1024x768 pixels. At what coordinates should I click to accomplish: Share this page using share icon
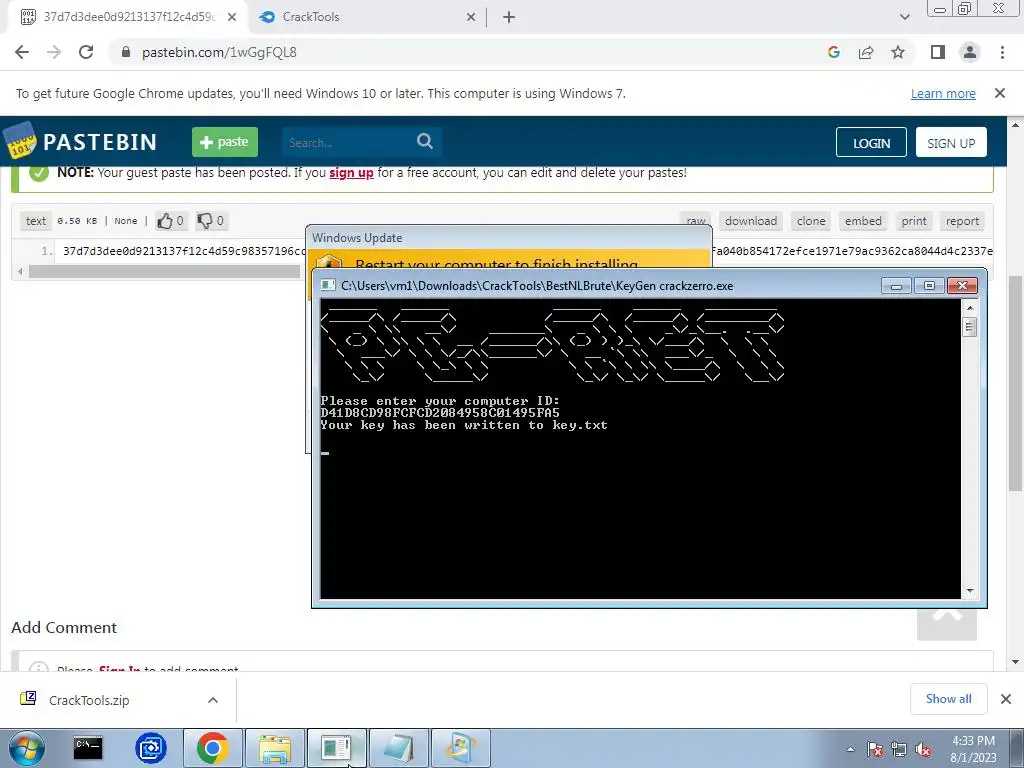click(x=866, y=52)
